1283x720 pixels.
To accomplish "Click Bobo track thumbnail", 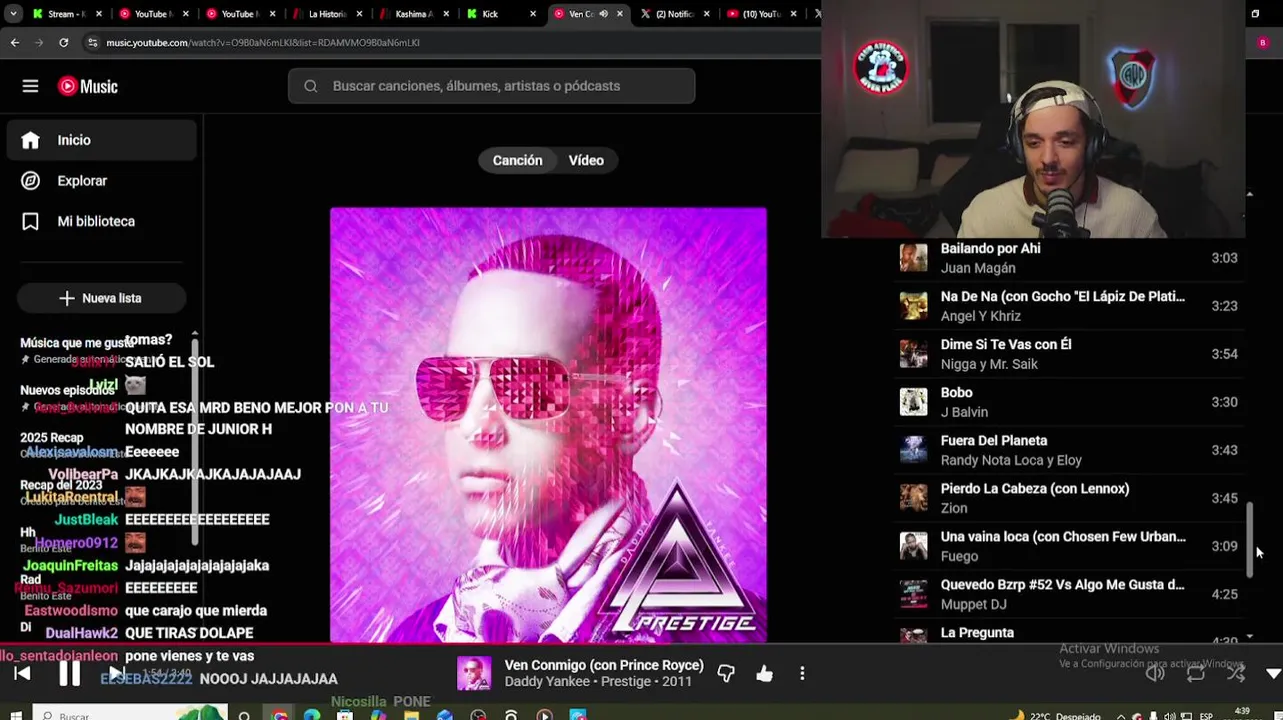I will point(913,402).
